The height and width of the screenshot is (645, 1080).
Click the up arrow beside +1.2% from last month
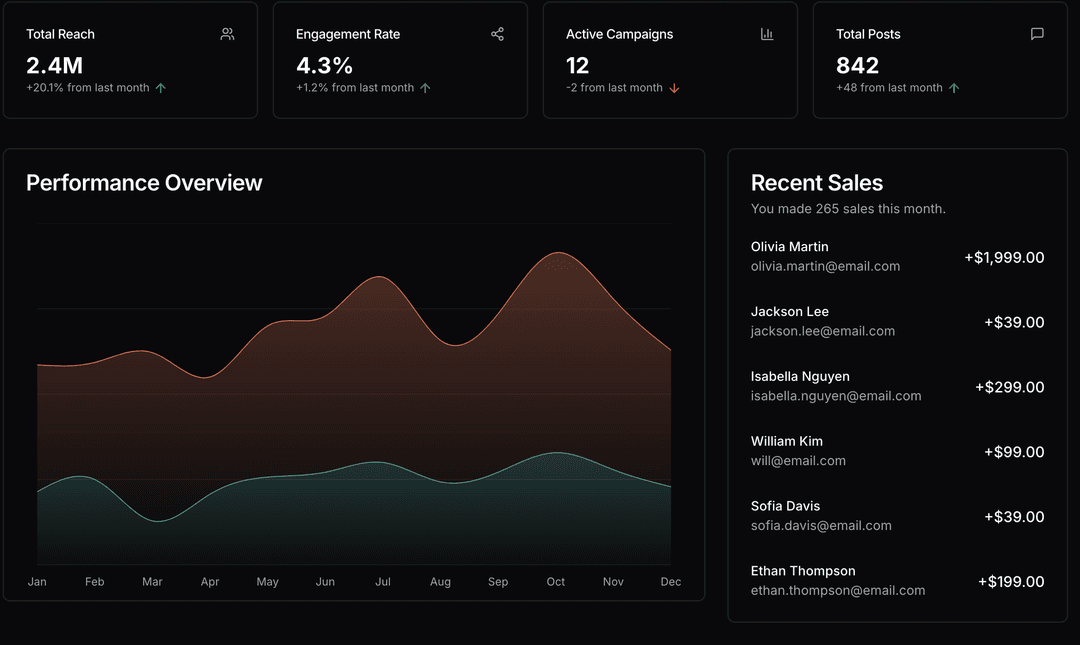click(x=425, y=88)
